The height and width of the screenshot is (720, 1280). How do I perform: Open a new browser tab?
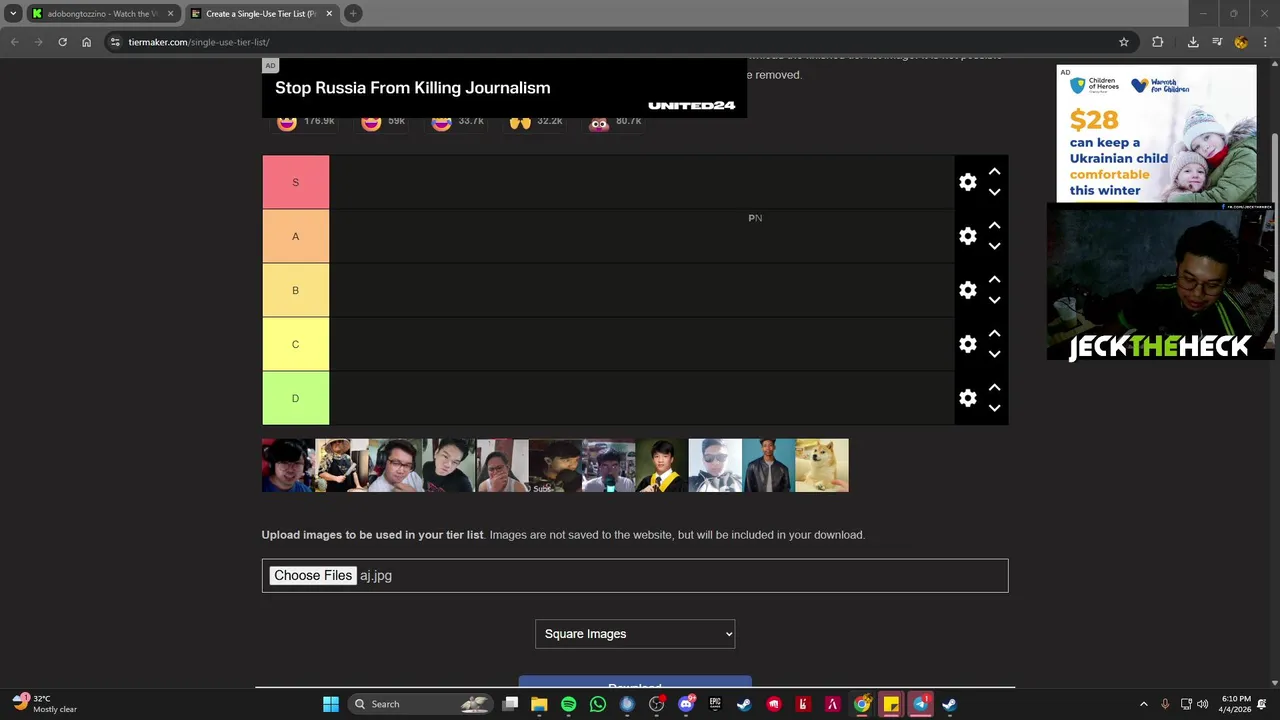(x=353, y=14)
